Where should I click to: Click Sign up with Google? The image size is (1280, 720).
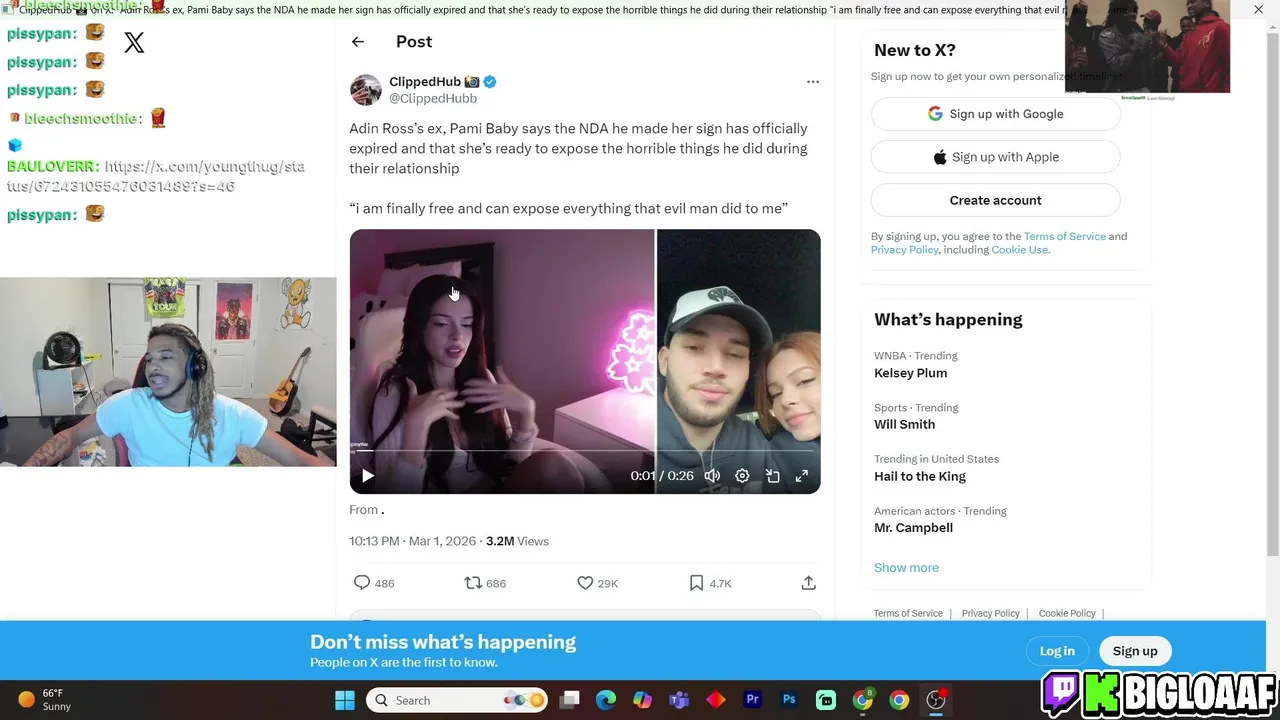click(995, 114)
